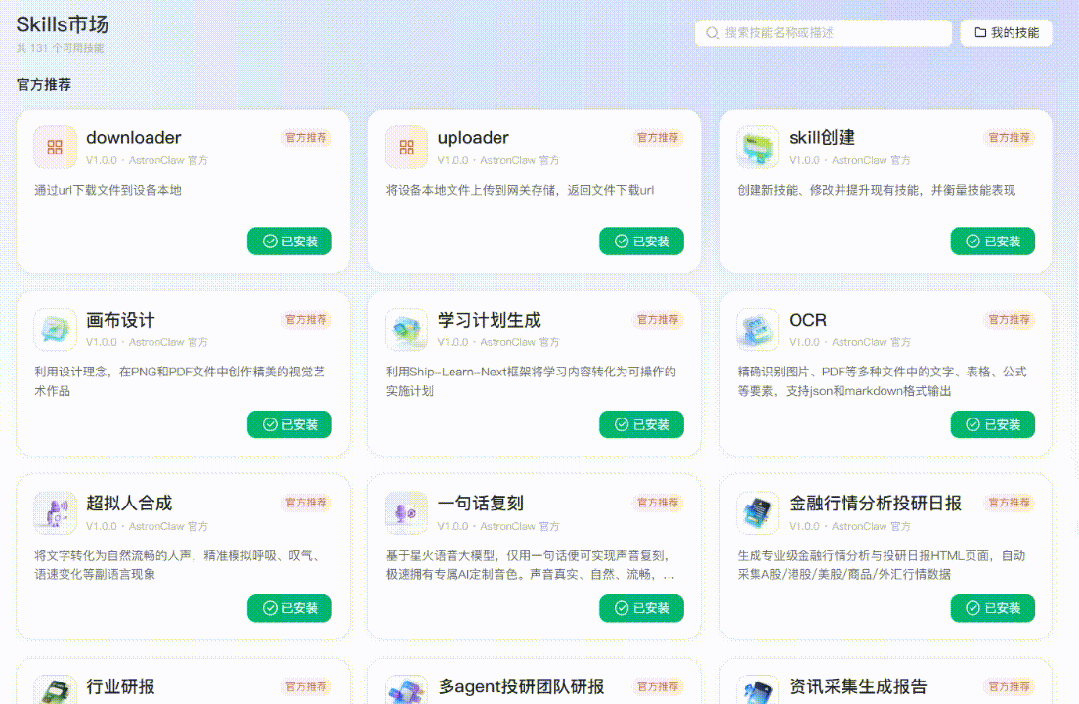Viewport: 1079px width, 704px height.
Task: Click the 已安装 button on 画布设计 card
Action: coord(289,424)
